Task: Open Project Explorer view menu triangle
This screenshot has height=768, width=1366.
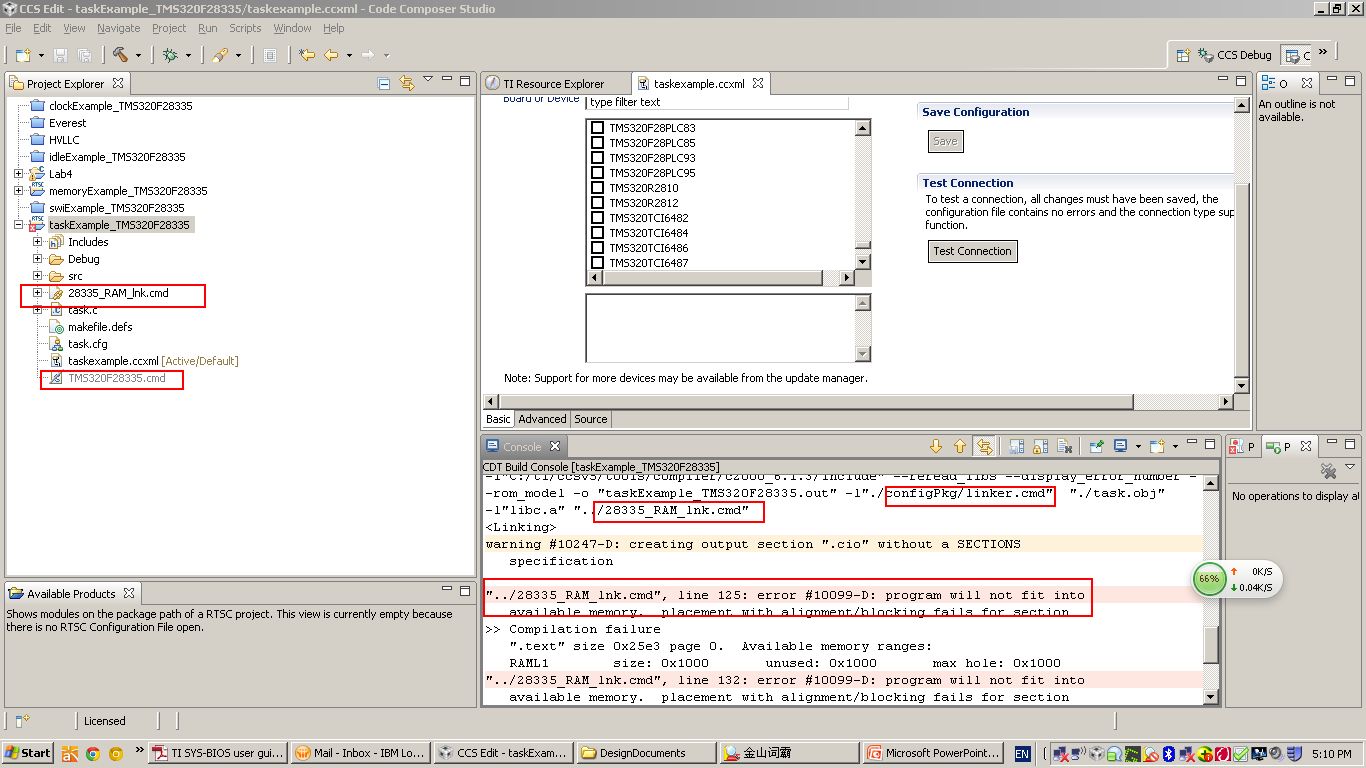Action: [428, 79]
